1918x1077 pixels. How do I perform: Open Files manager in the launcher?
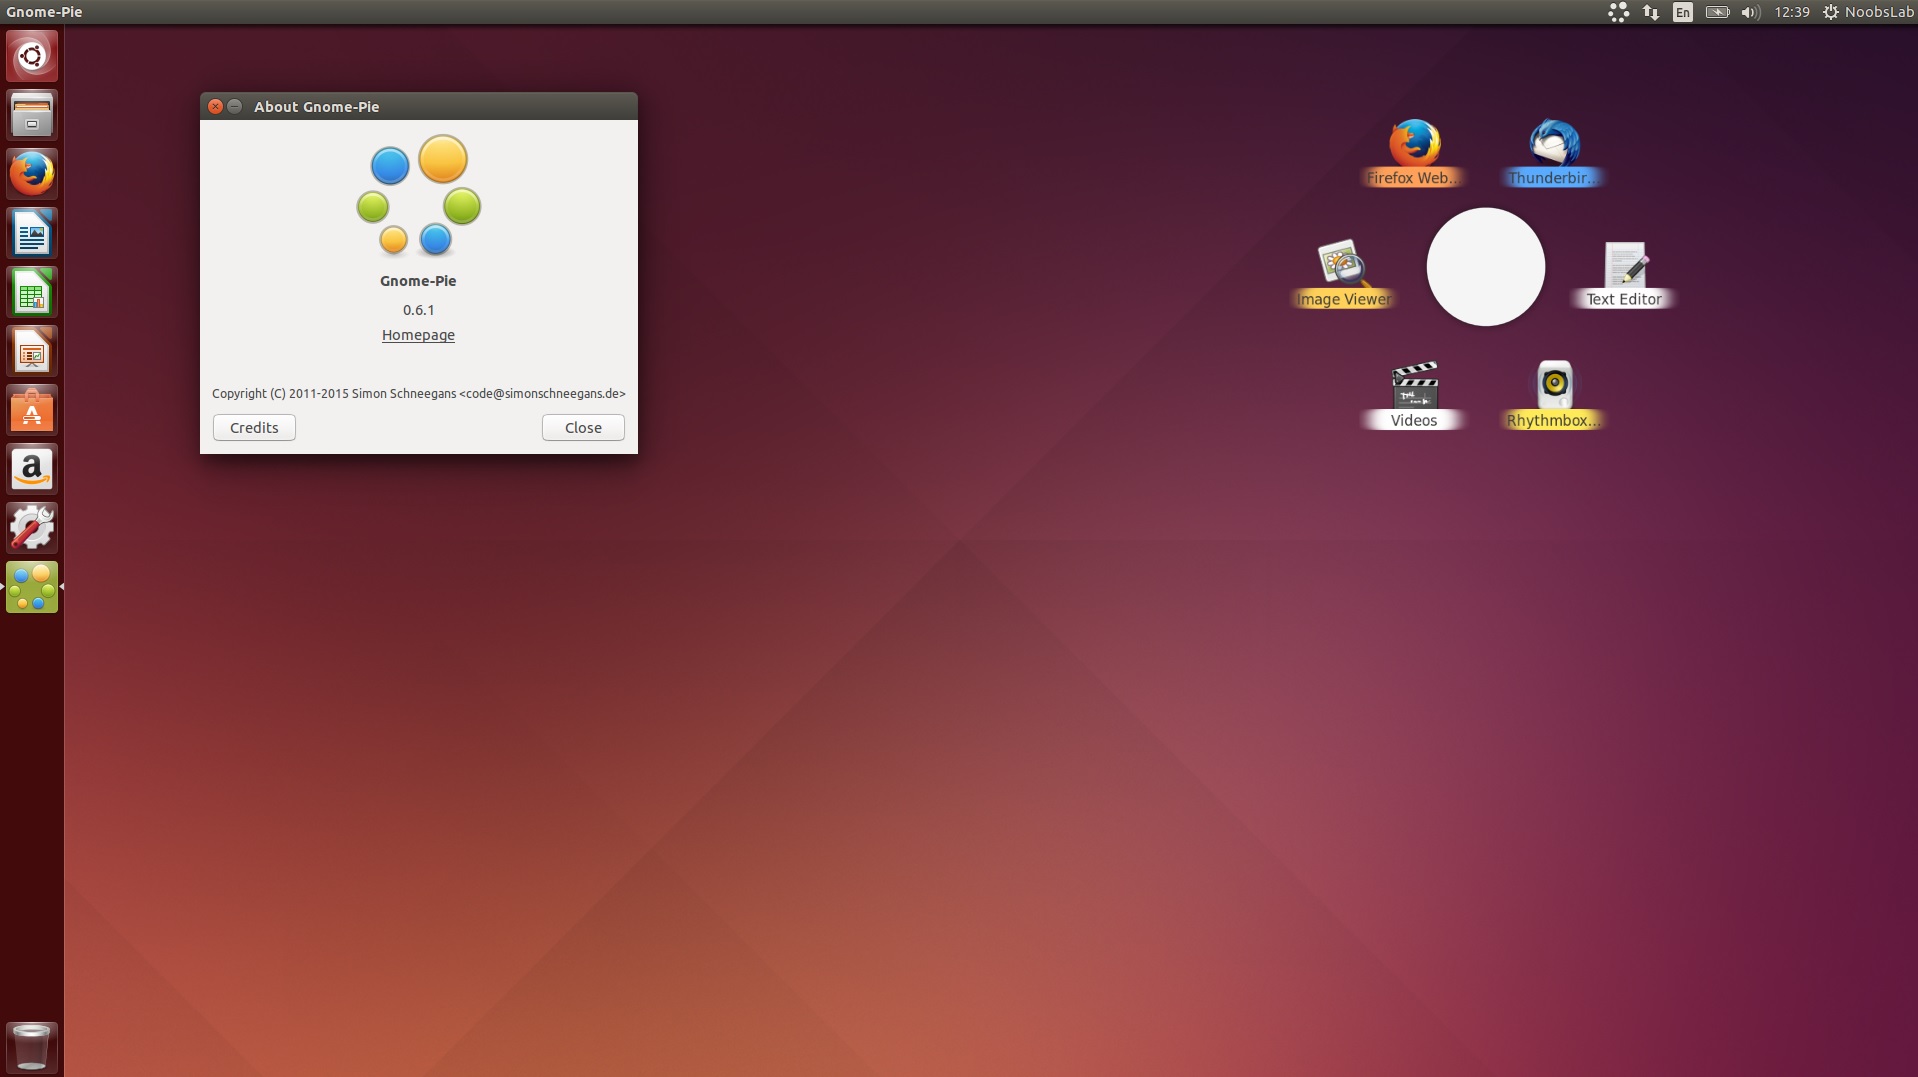coord(32,115)
